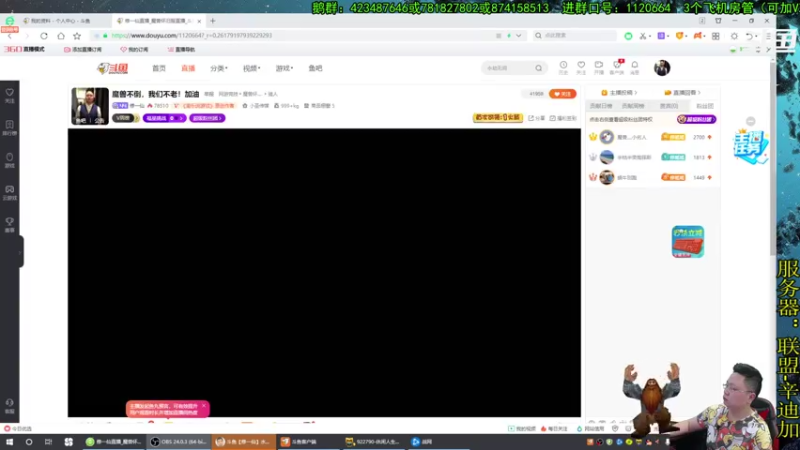Switch to 贡献日榜 daily ranking tab
800x450 pixels.
601,106
